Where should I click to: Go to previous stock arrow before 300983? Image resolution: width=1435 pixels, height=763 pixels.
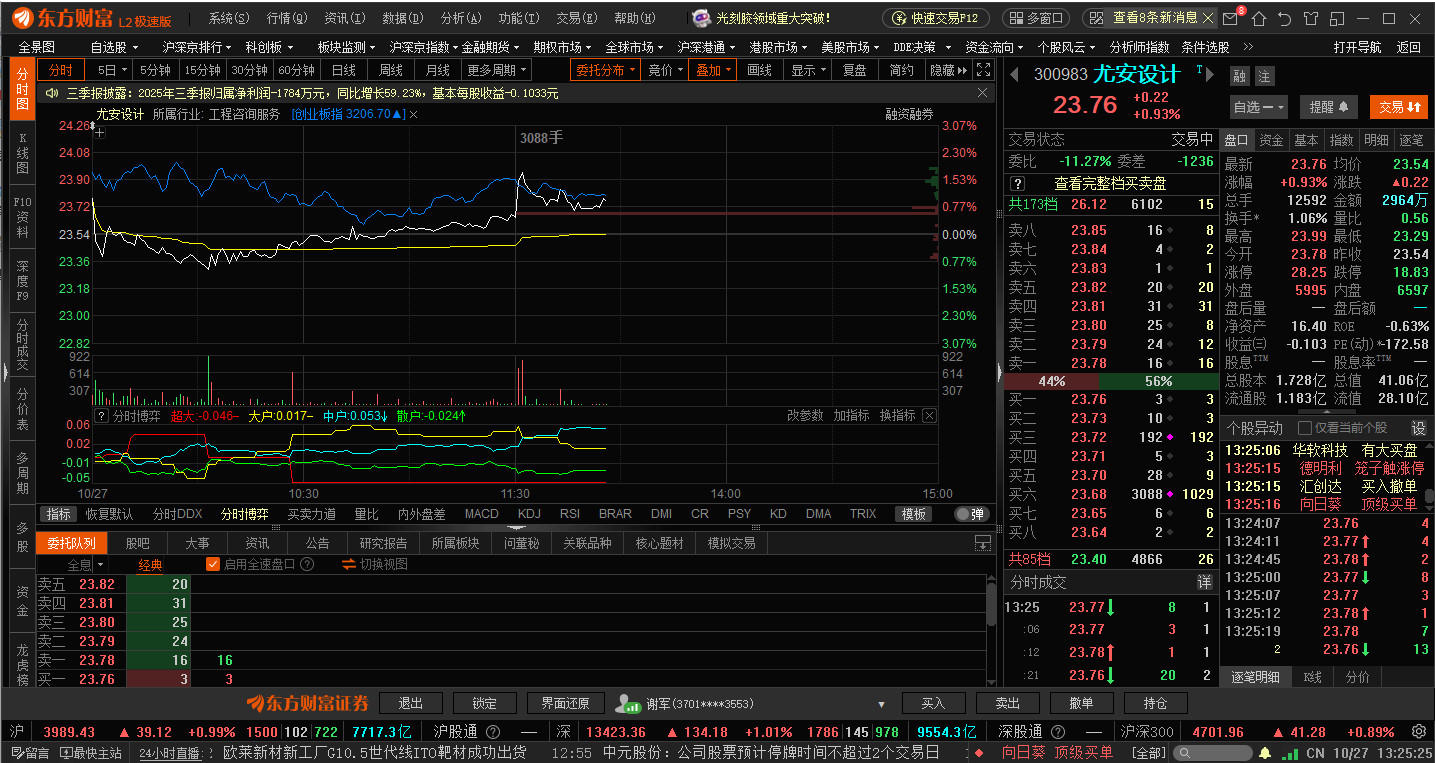coord(1014,74)
